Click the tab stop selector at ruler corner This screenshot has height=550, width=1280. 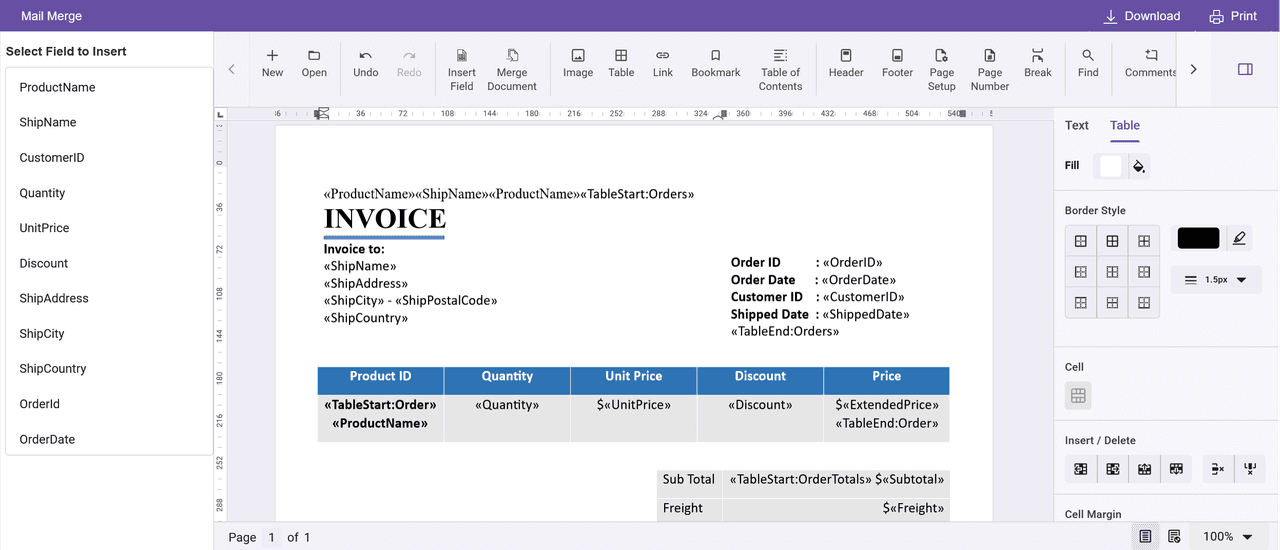coord(221,114)
